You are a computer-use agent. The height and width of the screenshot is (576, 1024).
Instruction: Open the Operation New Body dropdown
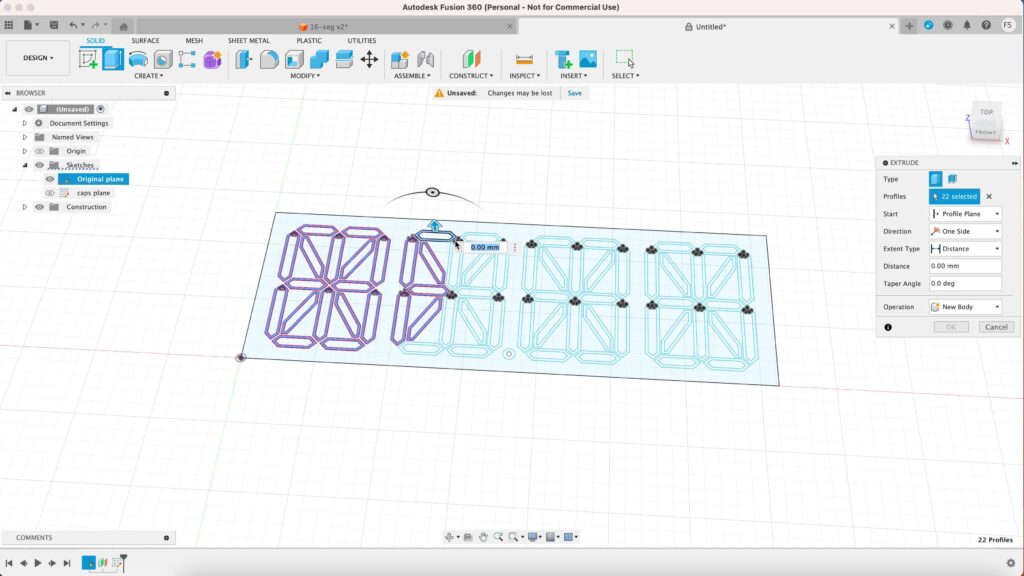click(x=965, y=307)
